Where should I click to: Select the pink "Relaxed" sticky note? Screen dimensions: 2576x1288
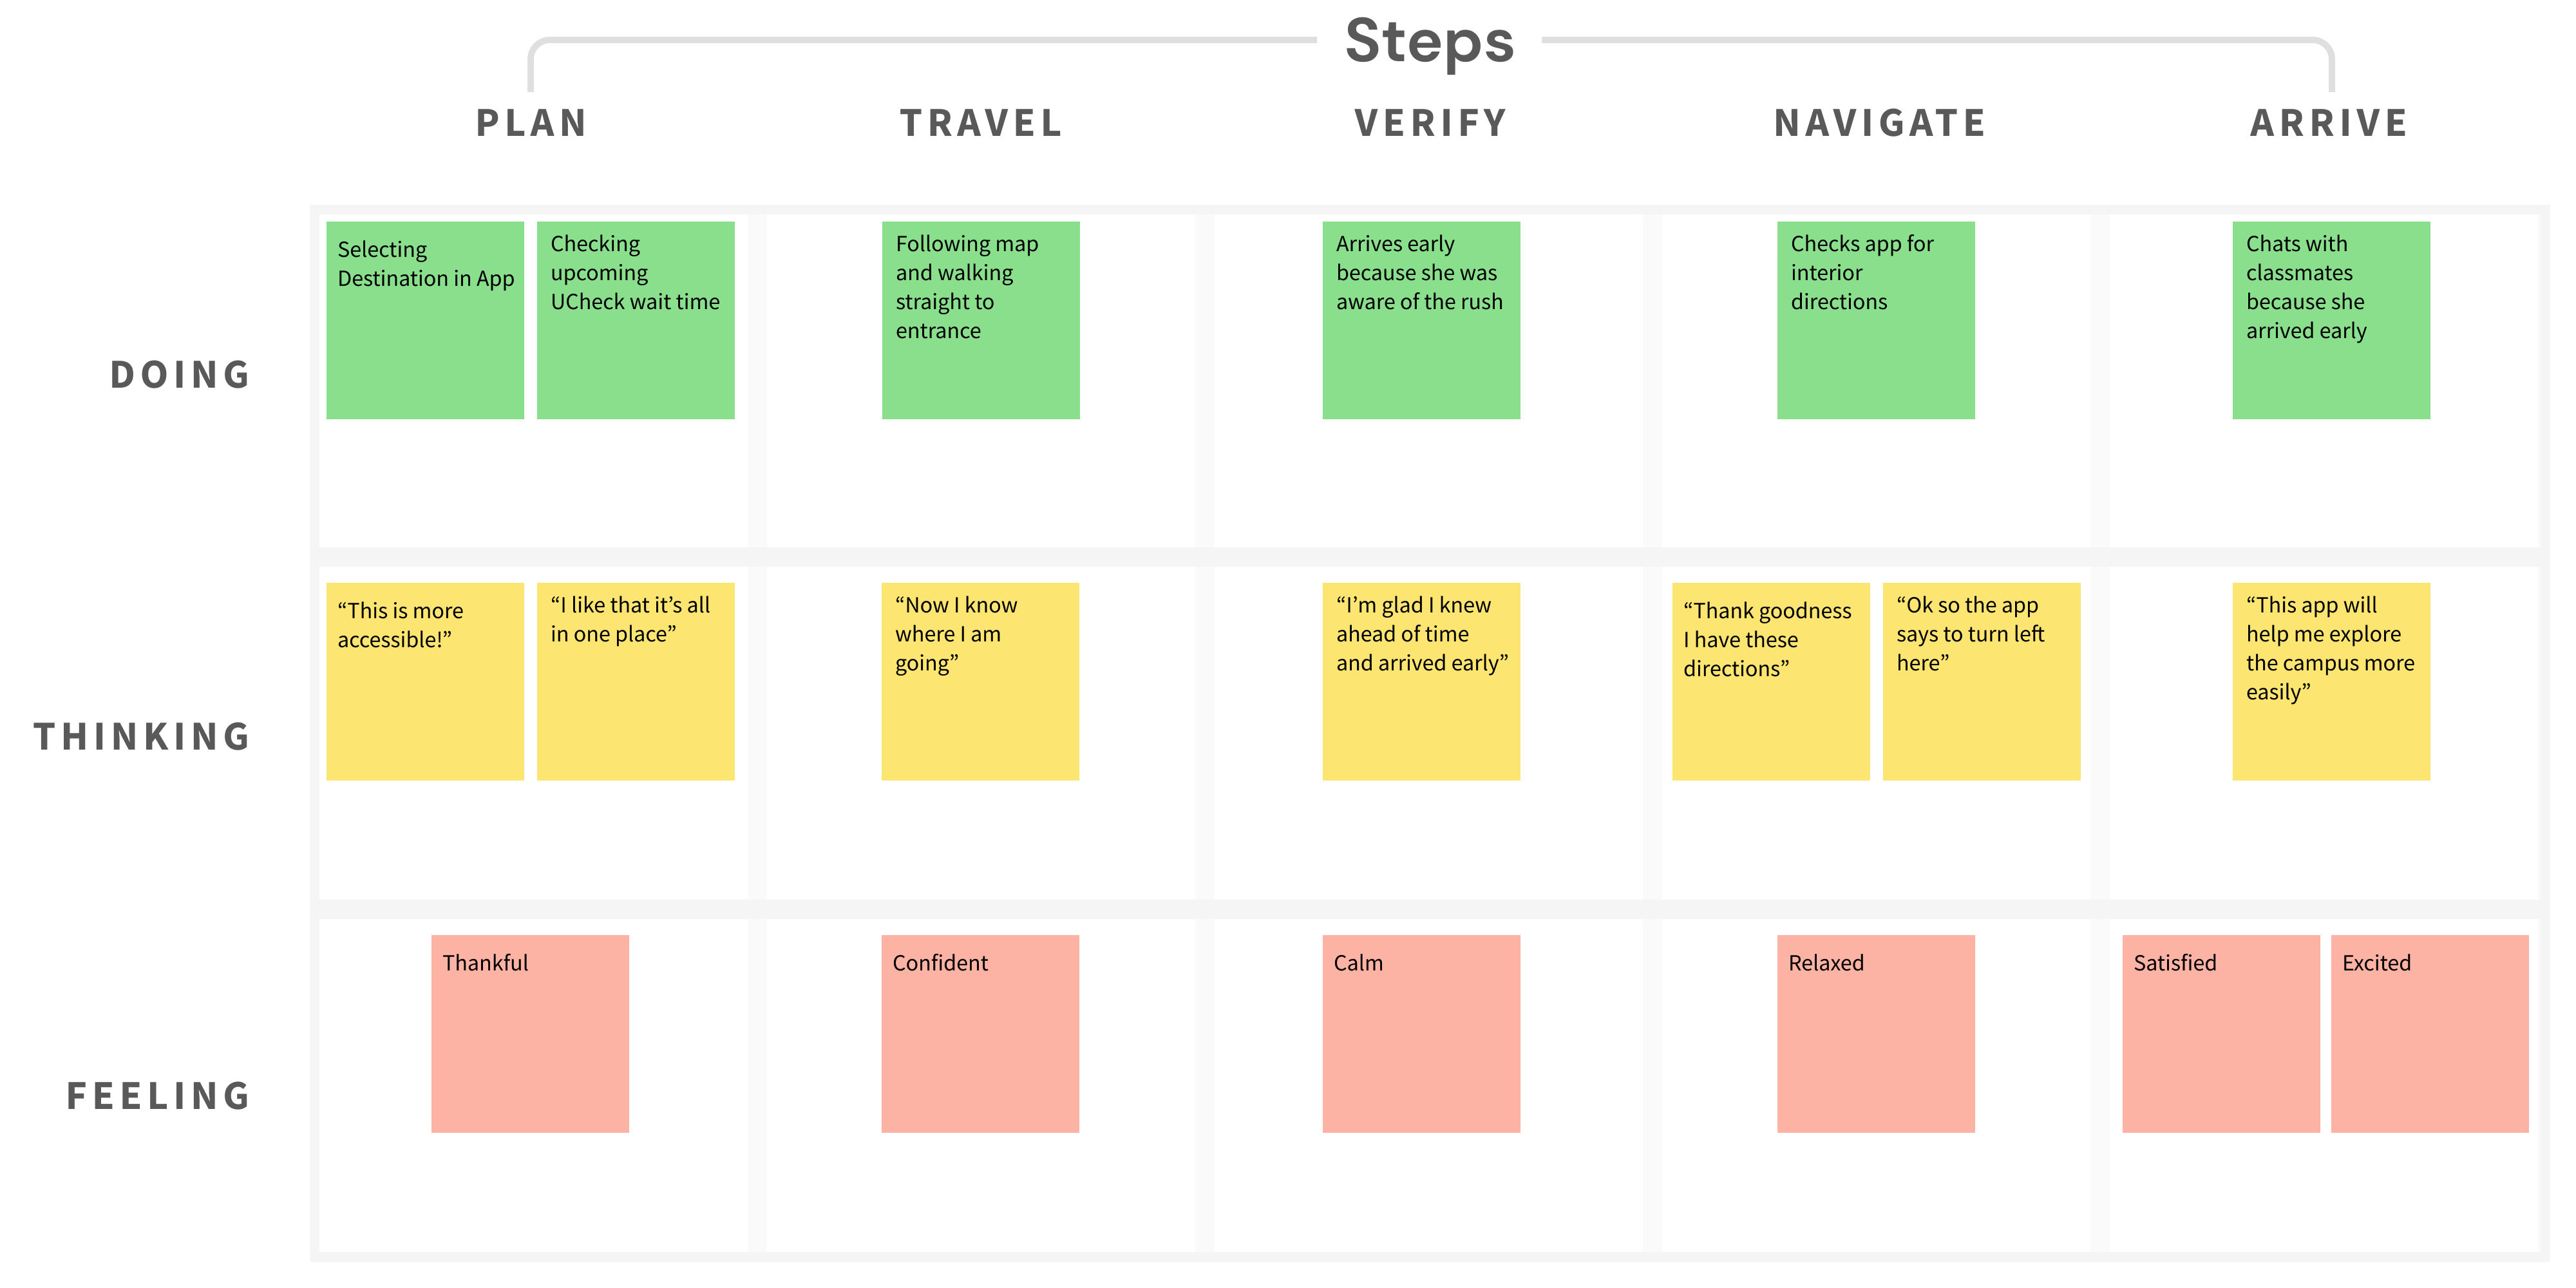tap(1875, 1033)
